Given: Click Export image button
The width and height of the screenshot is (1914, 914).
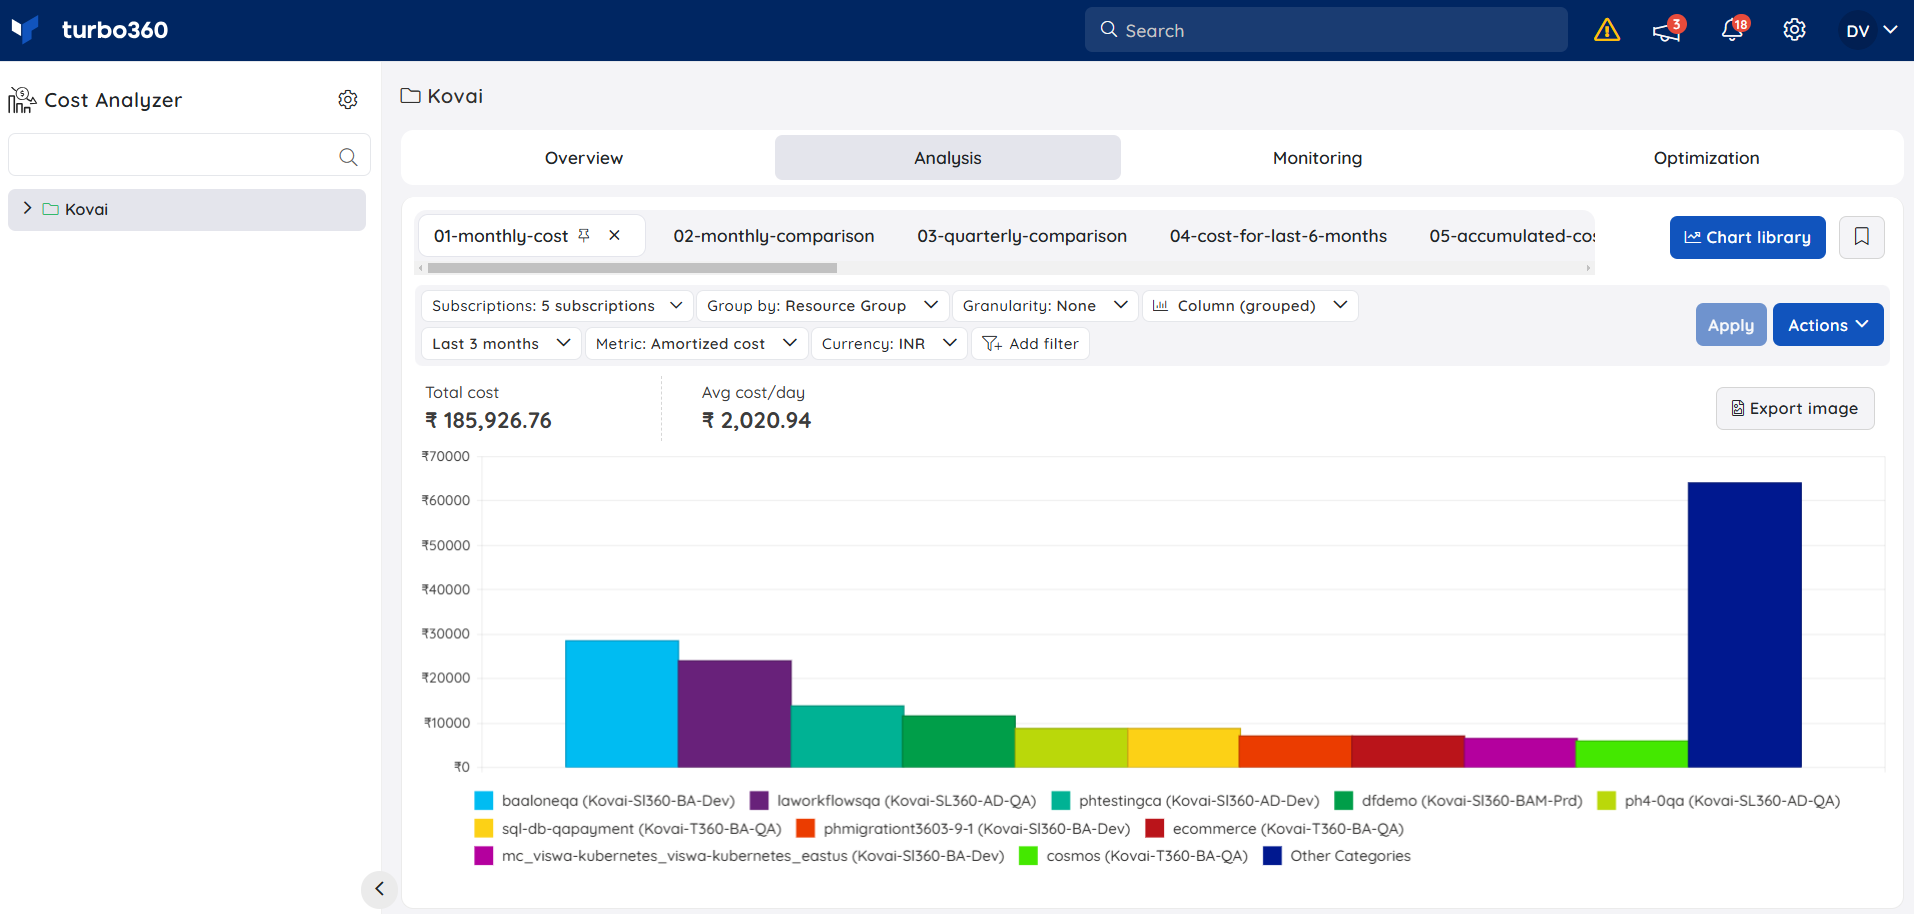Looking at the screenshot, I should (x=1795, y=408).
